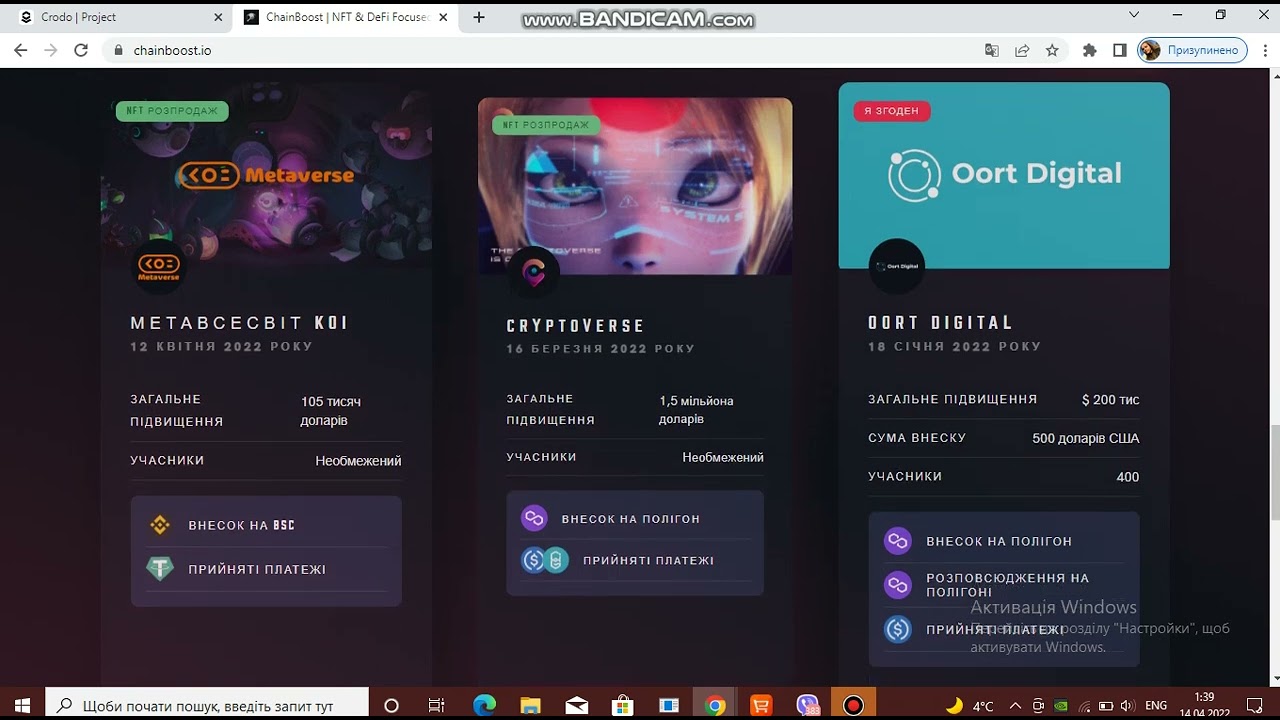Image resolution: width=1280 pixels, height=720 pixels.
Task: Open Viber from the taskbar
Action: pyautogui.click(x=808, y=705)
